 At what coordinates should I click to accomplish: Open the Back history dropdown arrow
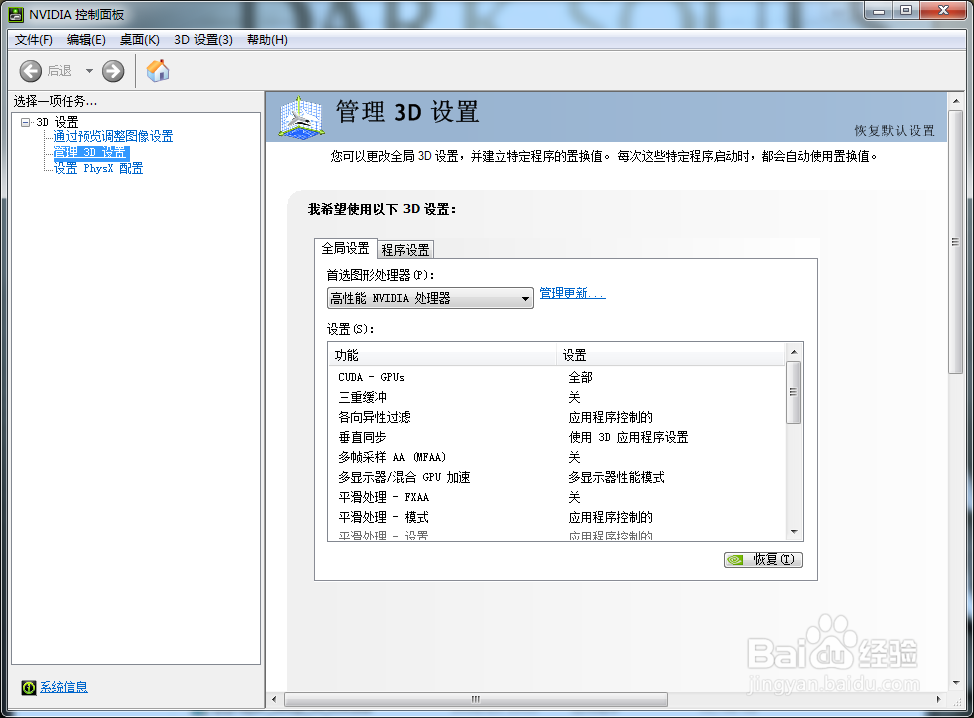89,71
